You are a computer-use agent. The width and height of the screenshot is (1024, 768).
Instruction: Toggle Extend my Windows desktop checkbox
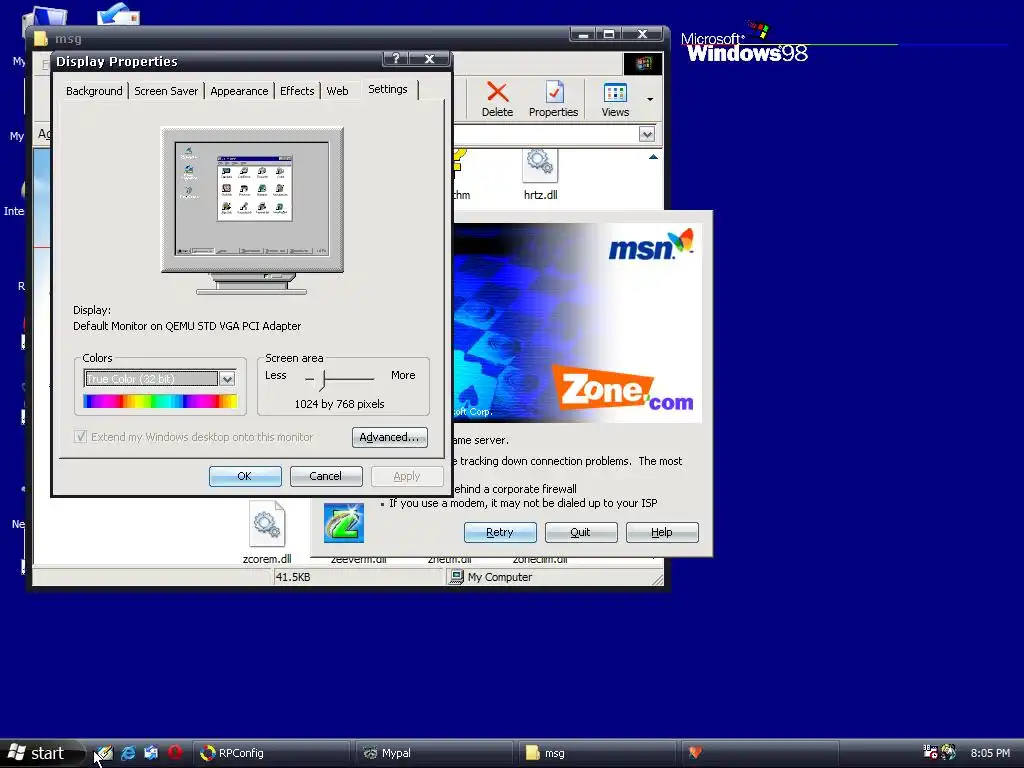pyautogui.click(x=80, y=437)
